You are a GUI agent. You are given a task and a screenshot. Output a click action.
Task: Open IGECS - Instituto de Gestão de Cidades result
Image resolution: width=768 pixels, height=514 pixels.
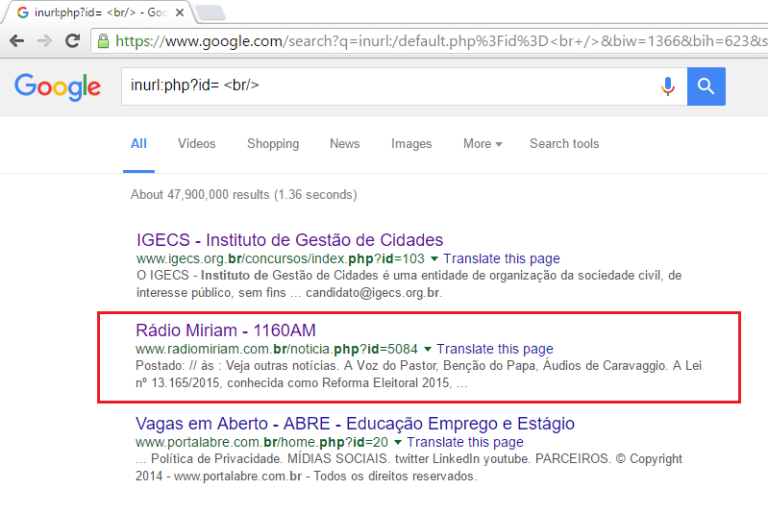click(x=289, y=240)
